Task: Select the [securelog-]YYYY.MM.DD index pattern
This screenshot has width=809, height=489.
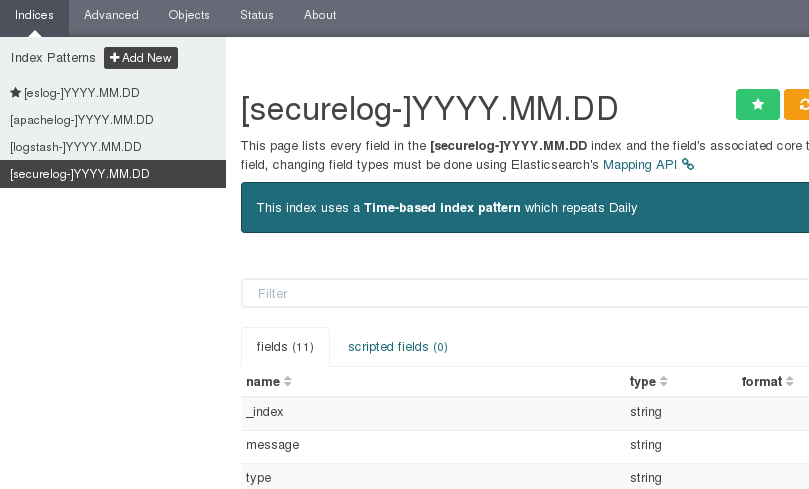Action: [x=113, y=174]
